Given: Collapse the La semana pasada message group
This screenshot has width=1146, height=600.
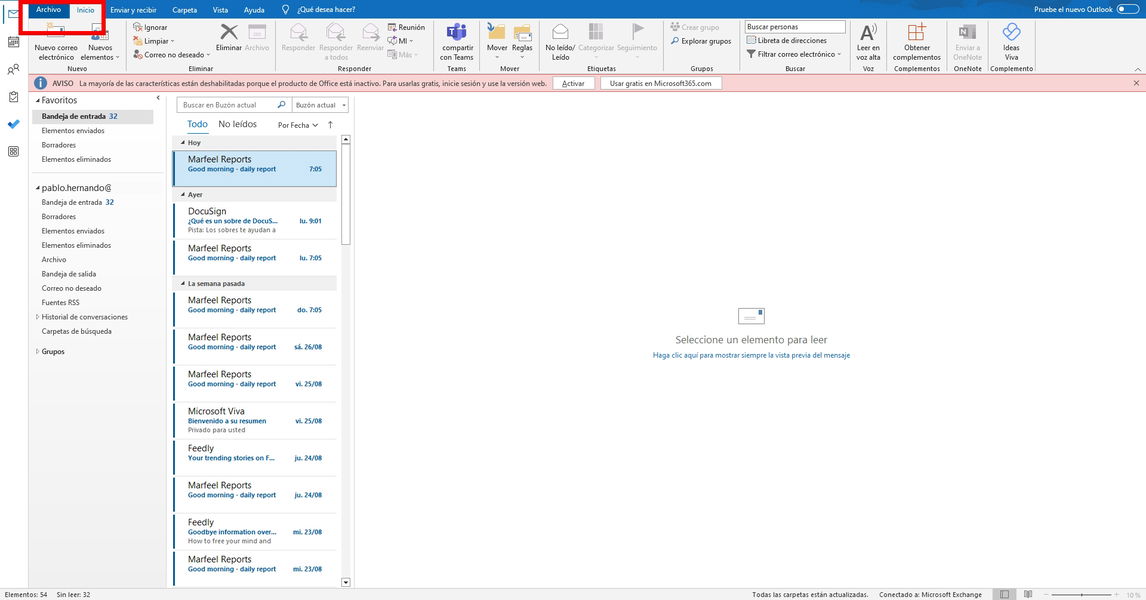Looking at the screenshot, I should click(183, 284).
